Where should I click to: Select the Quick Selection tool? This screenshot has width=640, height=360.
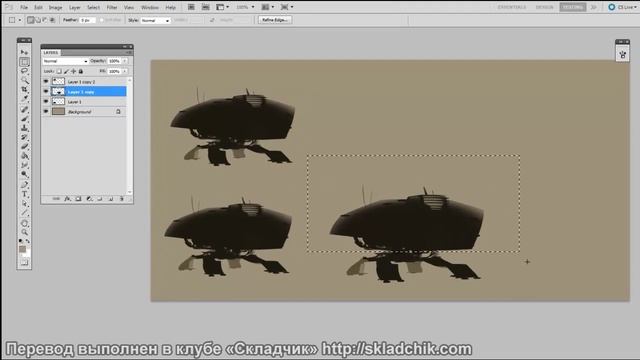[x=24, y=80]
